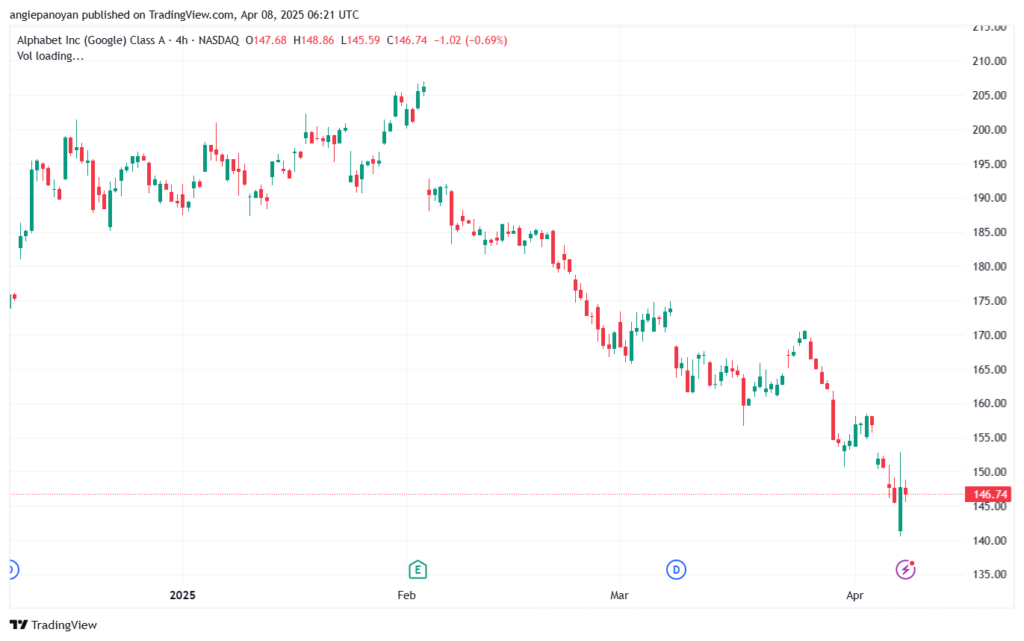
Task: Click the 'angiepanoyan published on TradingView.com' caption
Action: (121, 14)
